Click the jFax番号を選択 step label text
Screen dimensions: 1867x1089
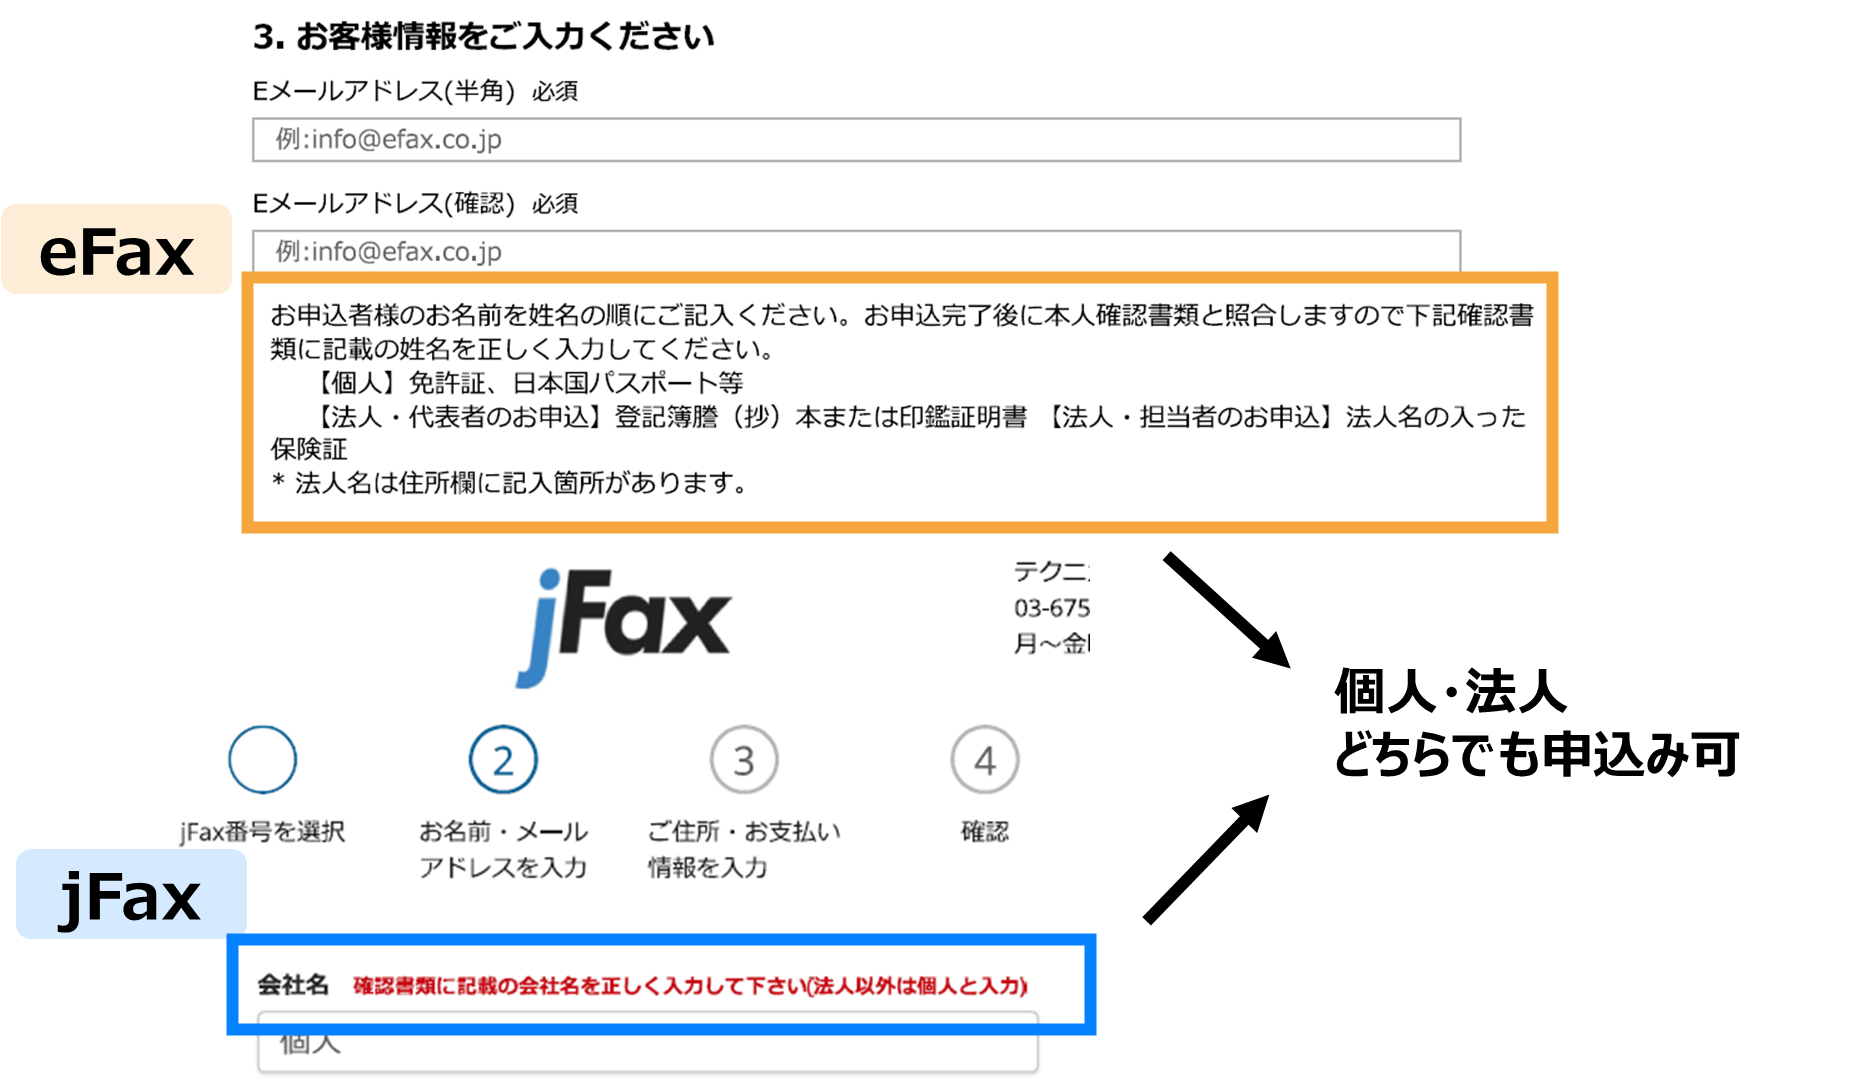263,831
